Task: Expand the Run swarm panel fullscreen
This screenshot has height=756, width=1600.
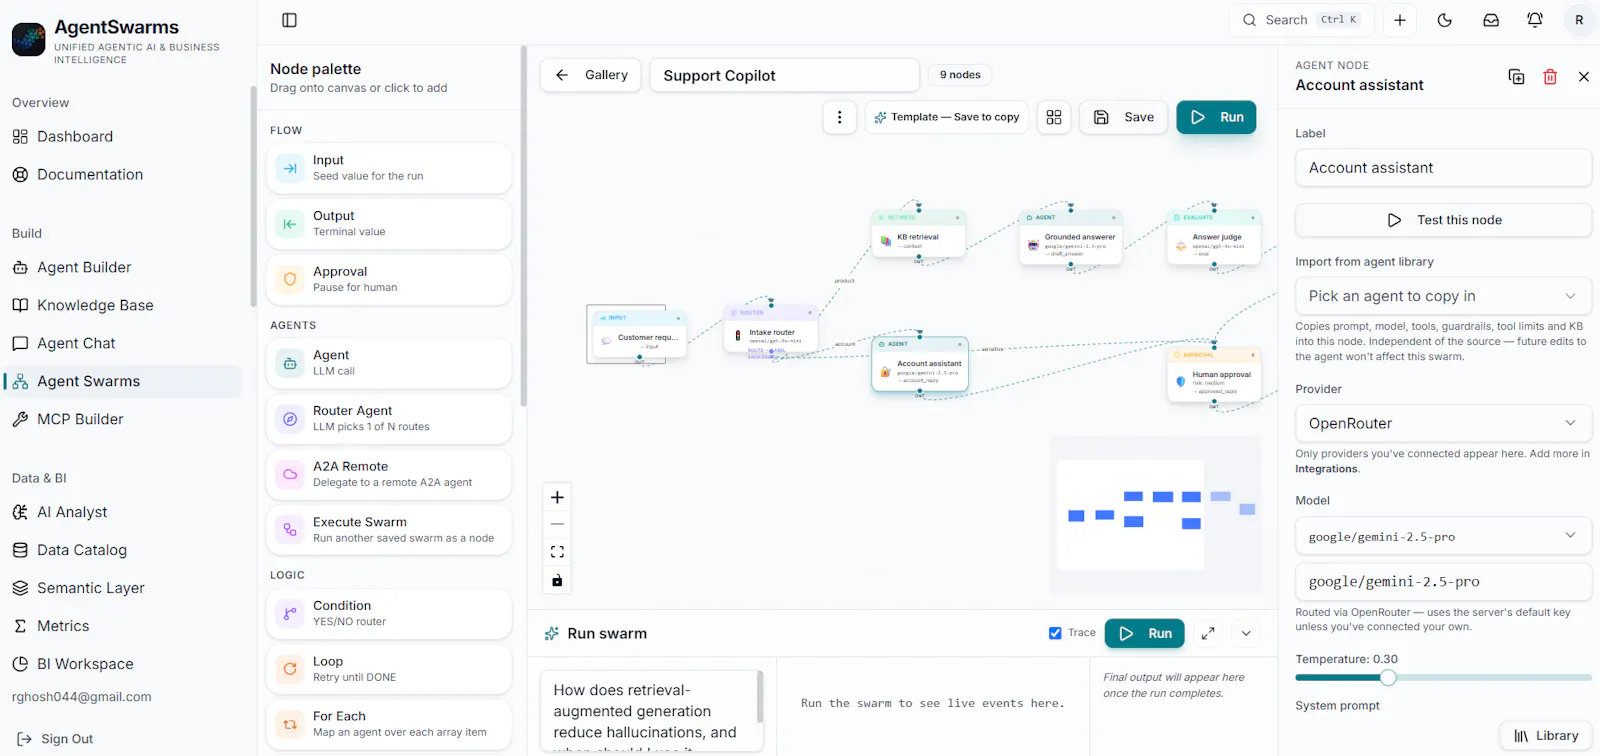Action: pyautogui.click(x=1208, y=633)
